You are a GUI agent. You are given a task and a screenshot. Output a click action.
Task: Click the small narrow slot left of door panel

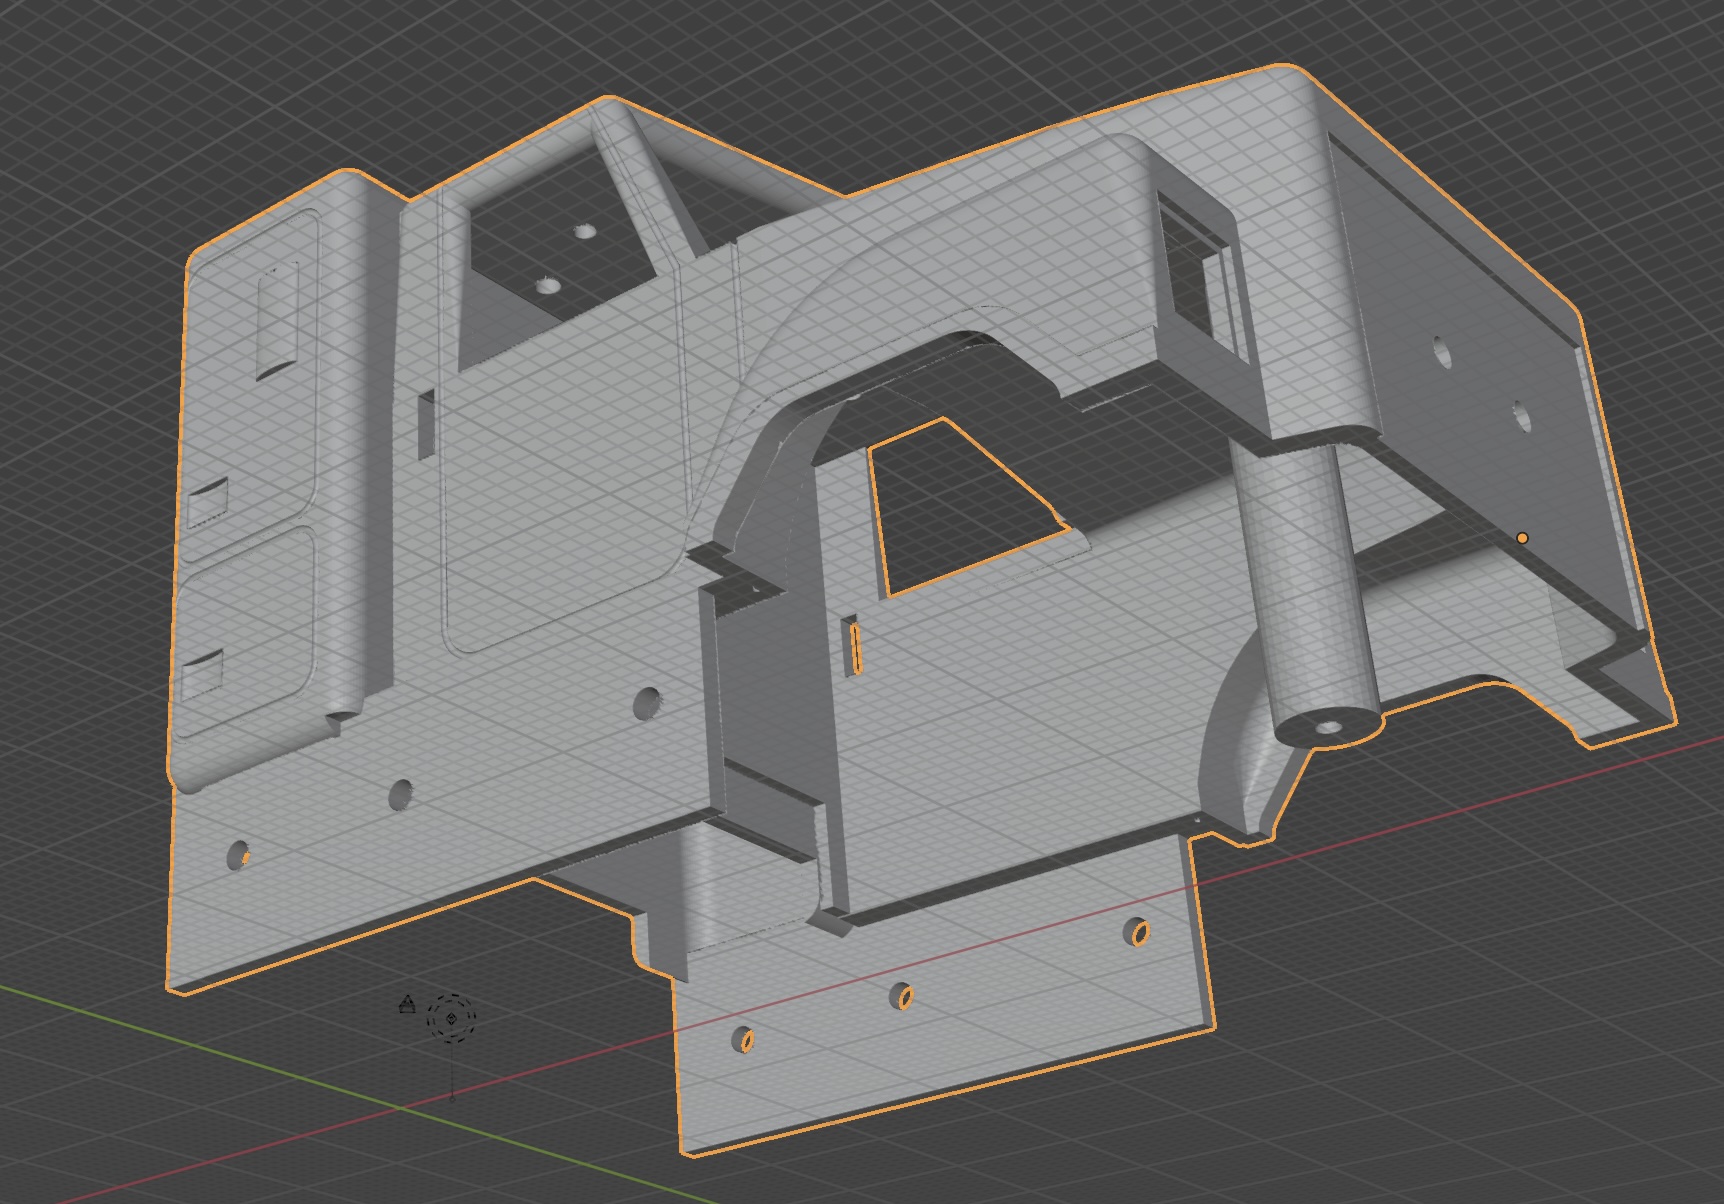[x=425, y=424]
